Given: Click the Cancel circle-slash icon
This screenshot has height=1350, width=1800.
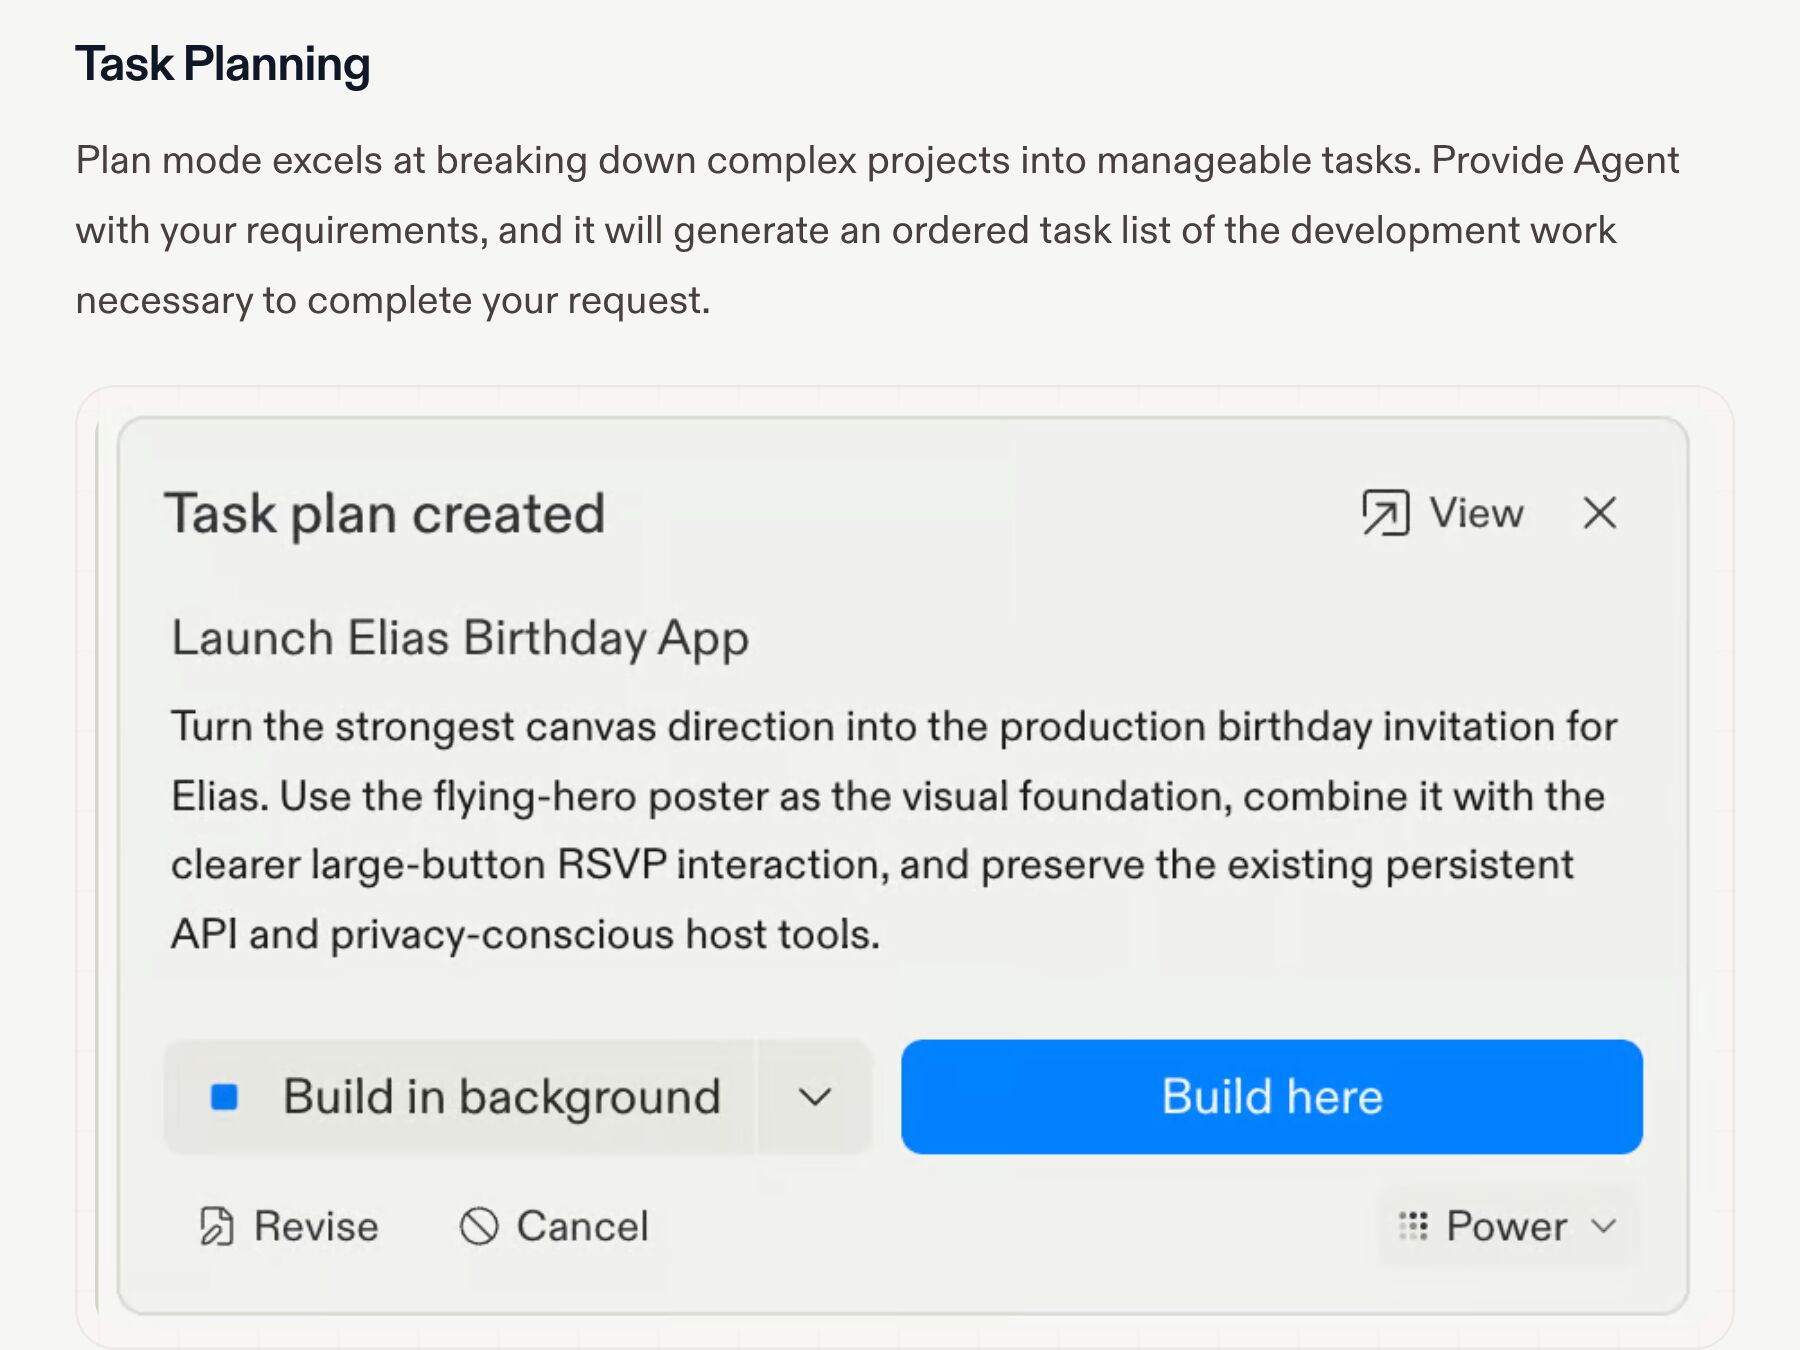Looking at the screenshot, I should click(x=478, y=1226).
